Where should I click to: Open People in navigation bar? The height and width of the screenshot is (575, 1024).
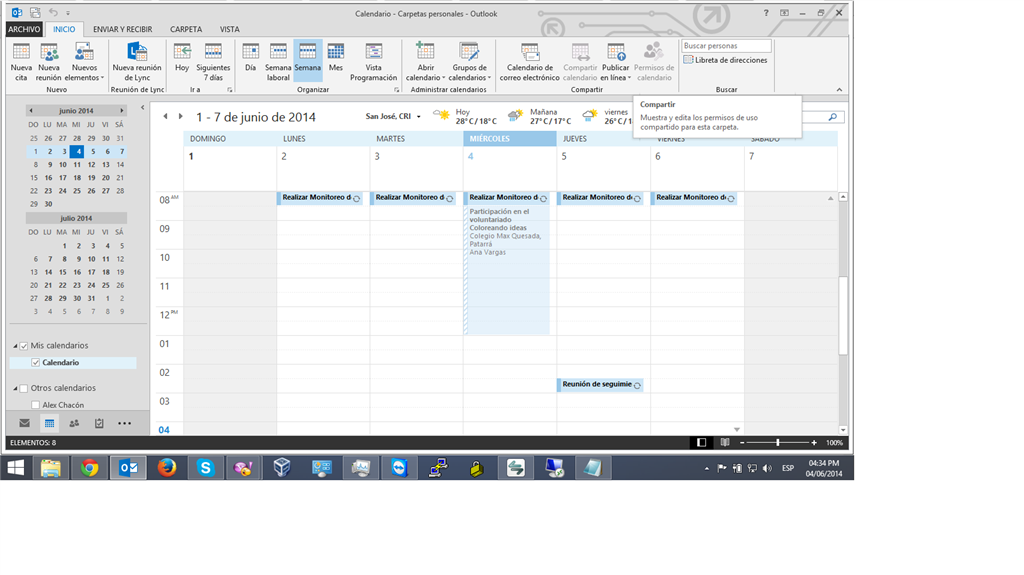pyautogui.click(x=74, y=423)
